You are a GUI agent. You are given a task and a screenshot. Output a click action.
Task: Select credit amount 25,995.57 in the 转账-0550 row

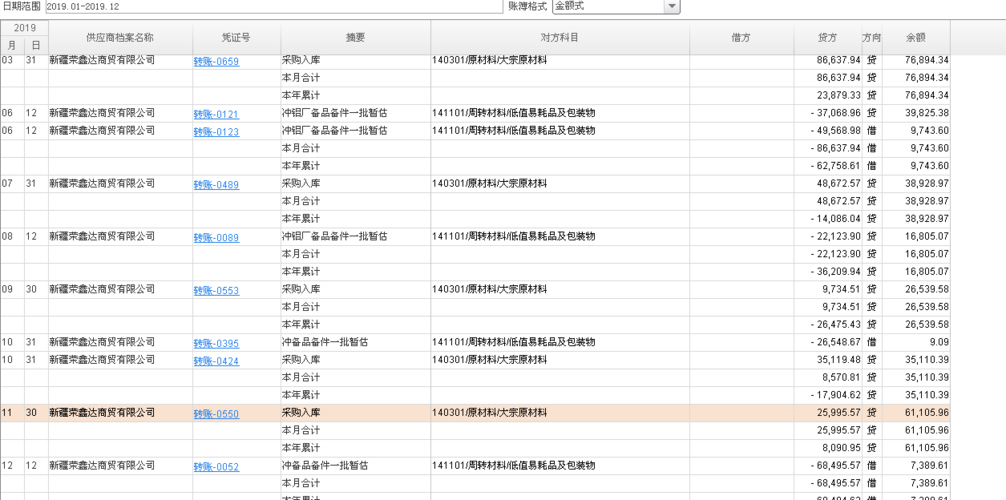[838, 413]
